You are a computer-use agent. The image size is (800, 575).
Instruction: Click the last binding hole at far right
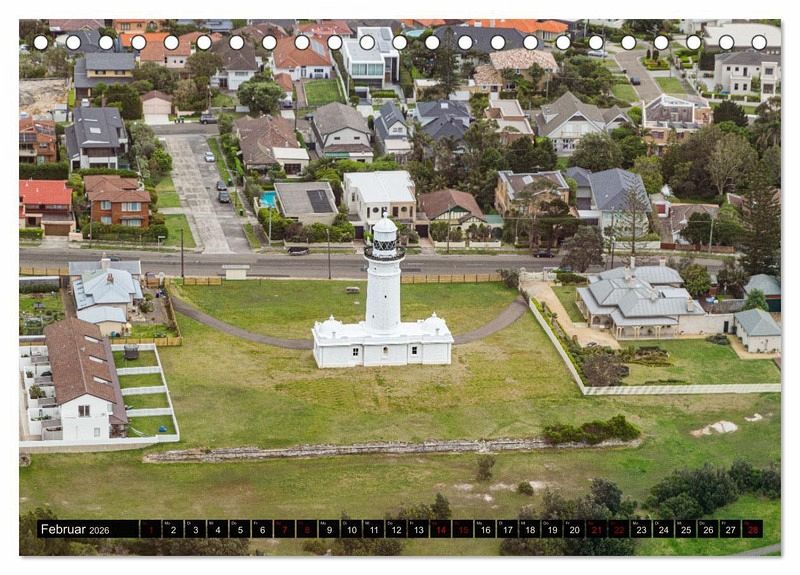pyautogui.click(x=759, y=43)
